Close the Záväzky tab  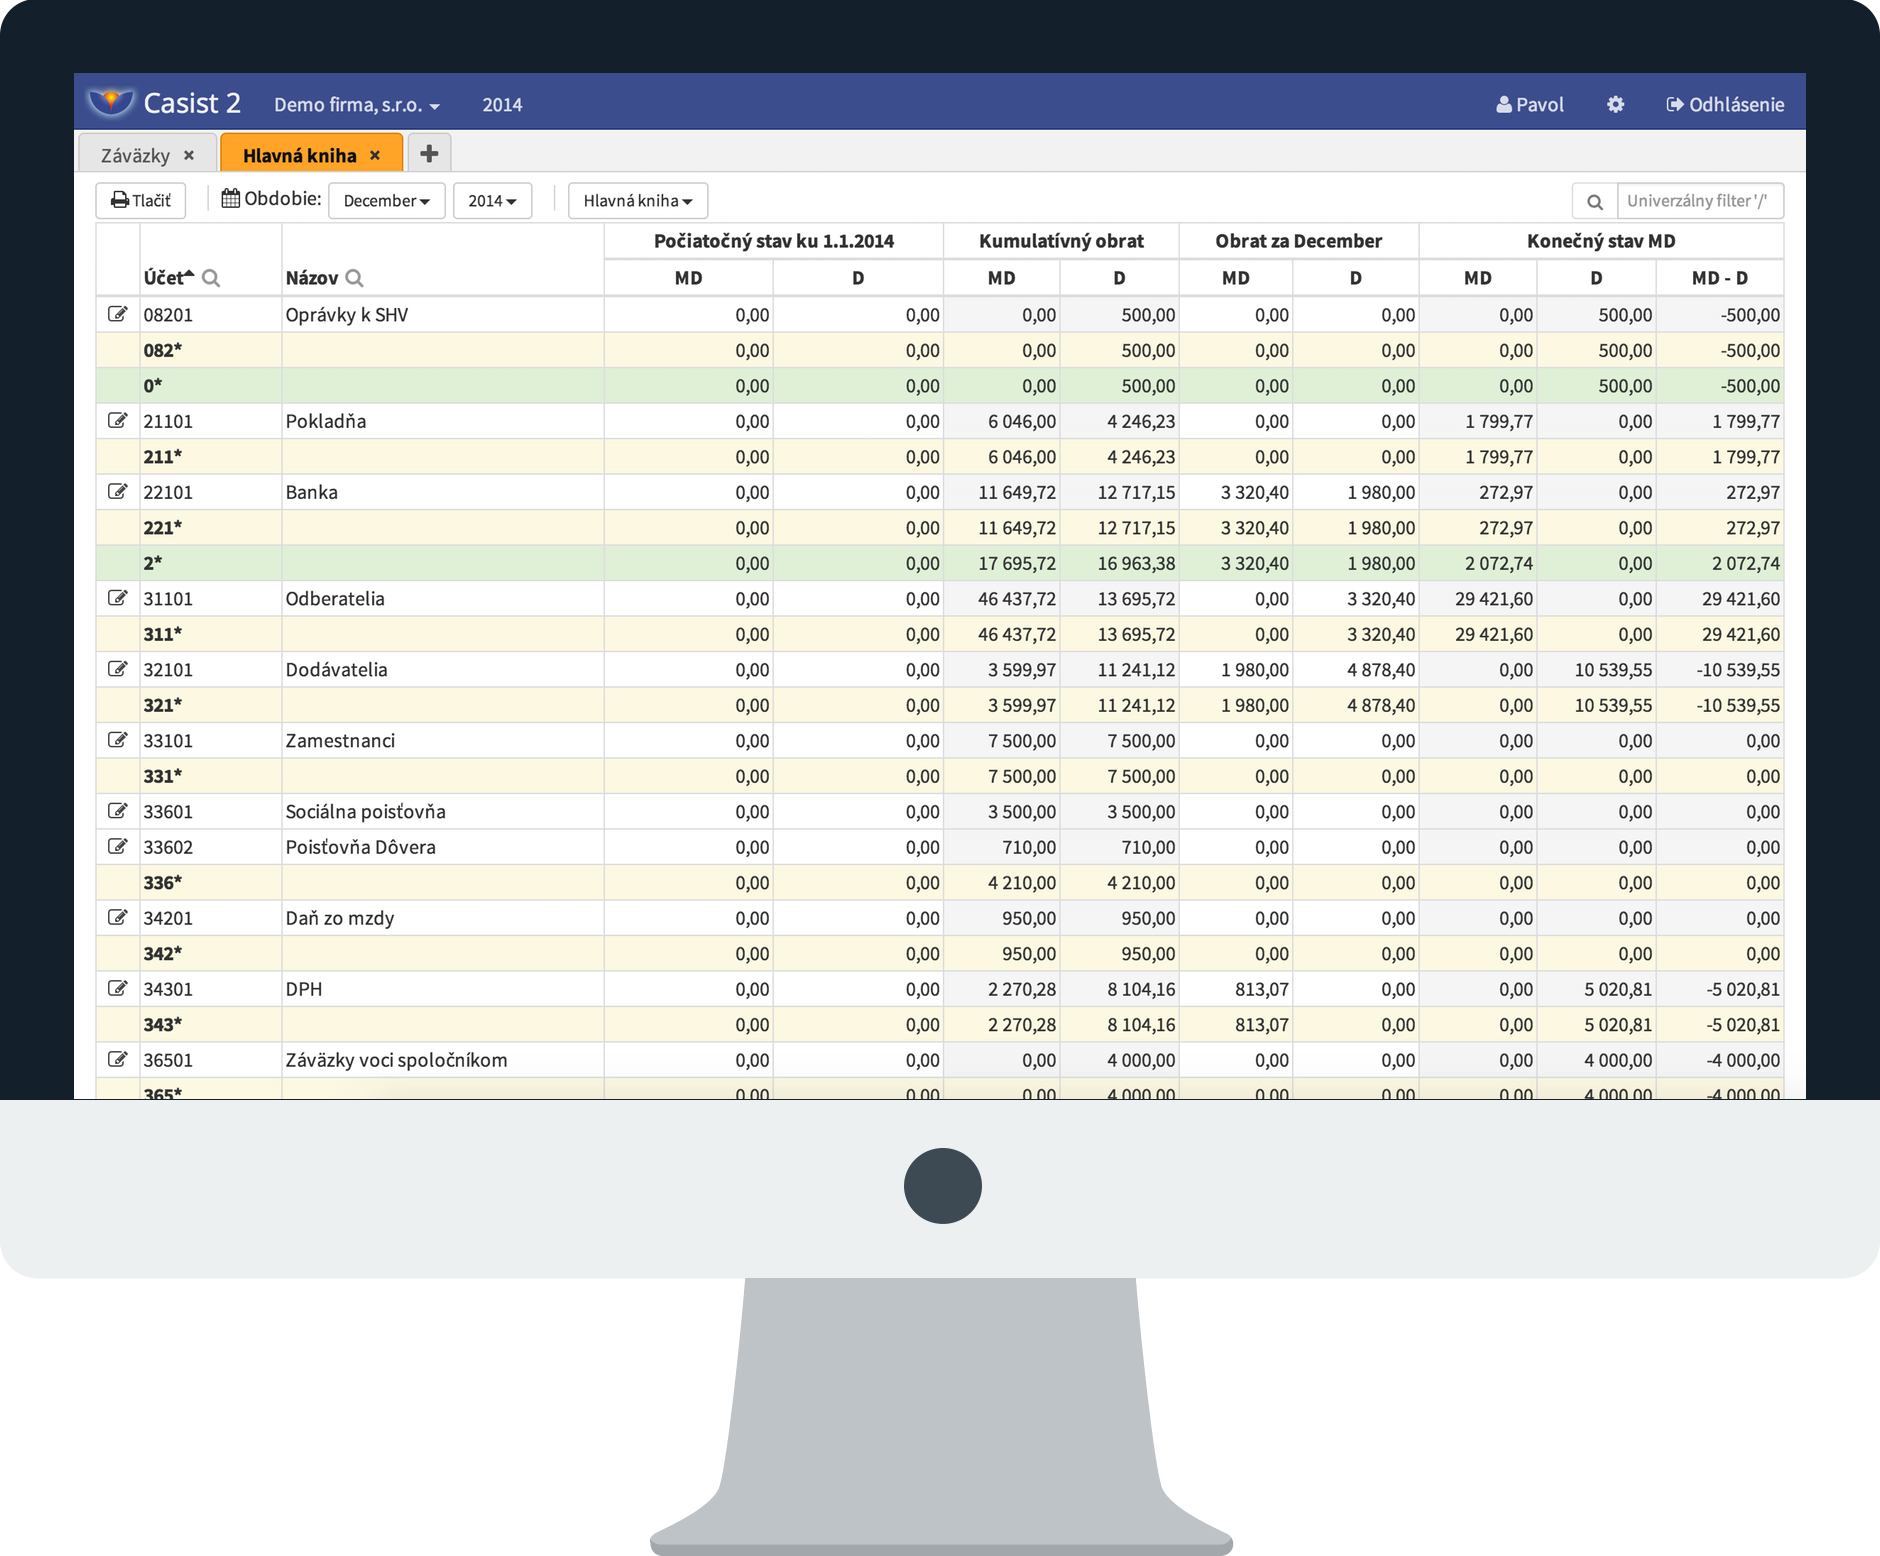point(189,155)
